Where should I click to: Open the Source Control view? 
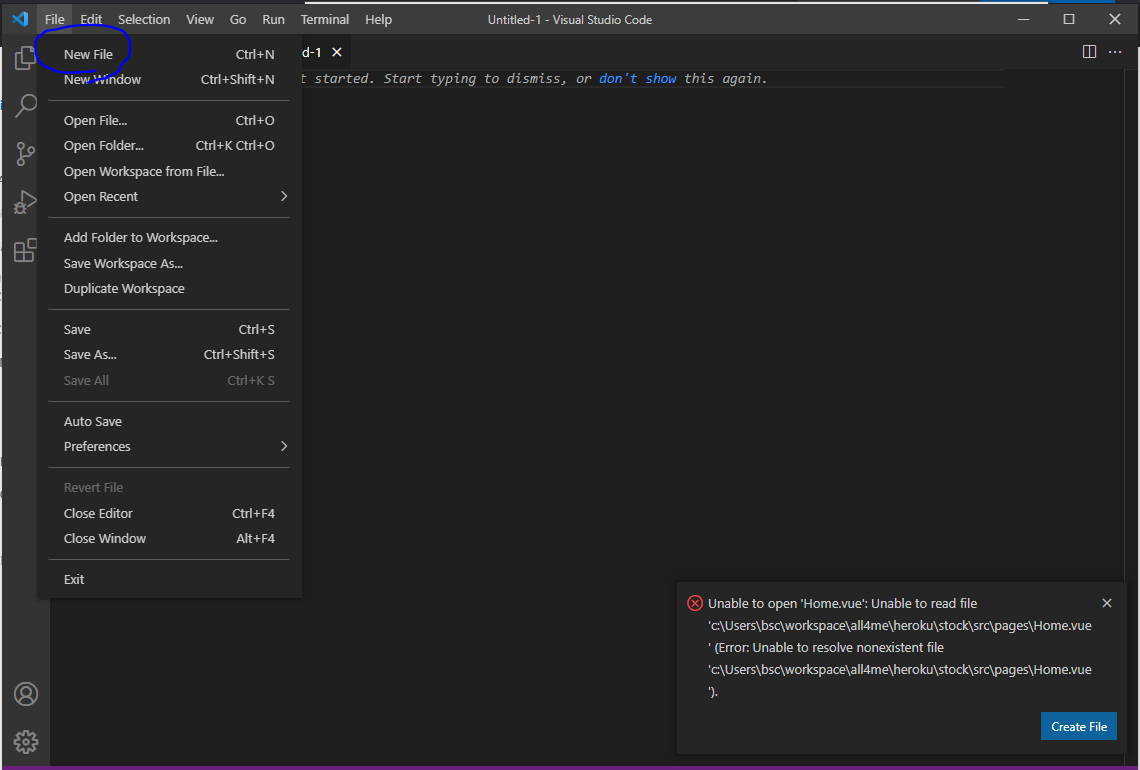click(x=25, y=153)
